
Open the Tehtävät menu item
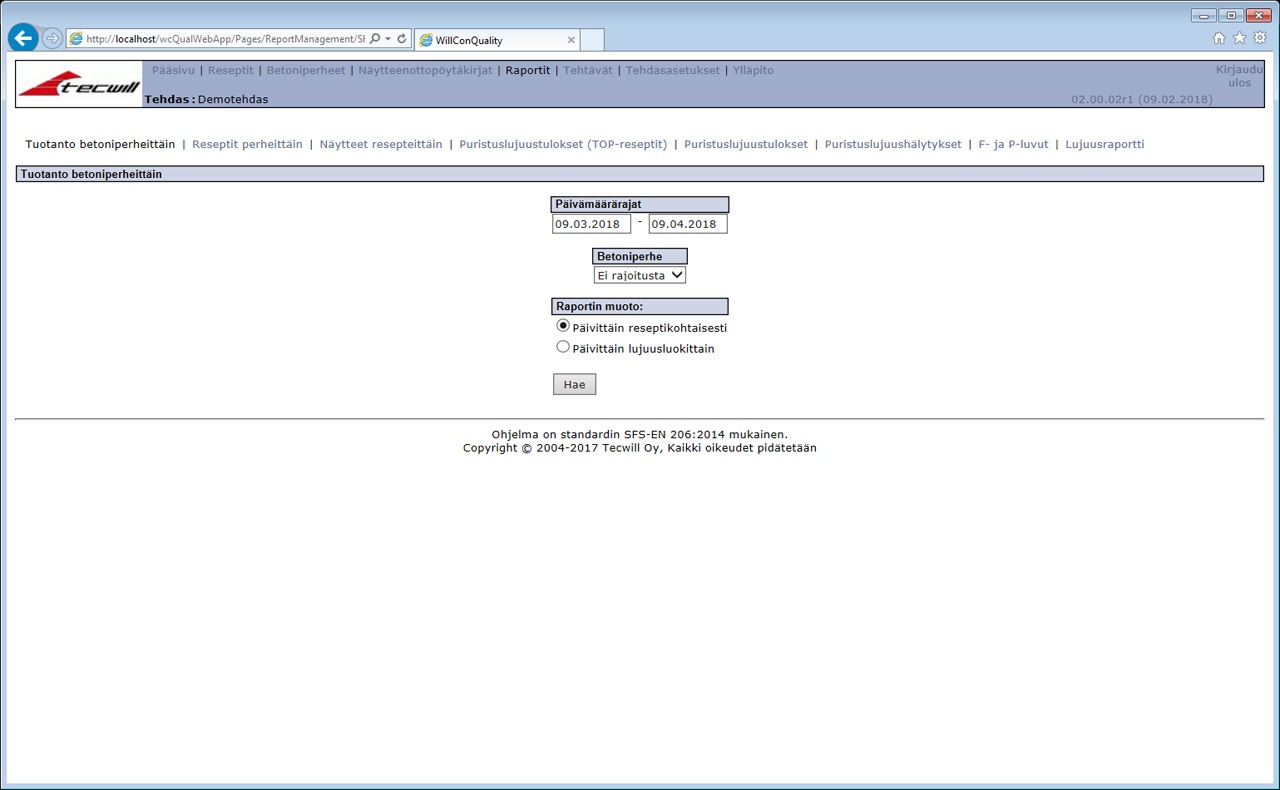coord(588,70)
